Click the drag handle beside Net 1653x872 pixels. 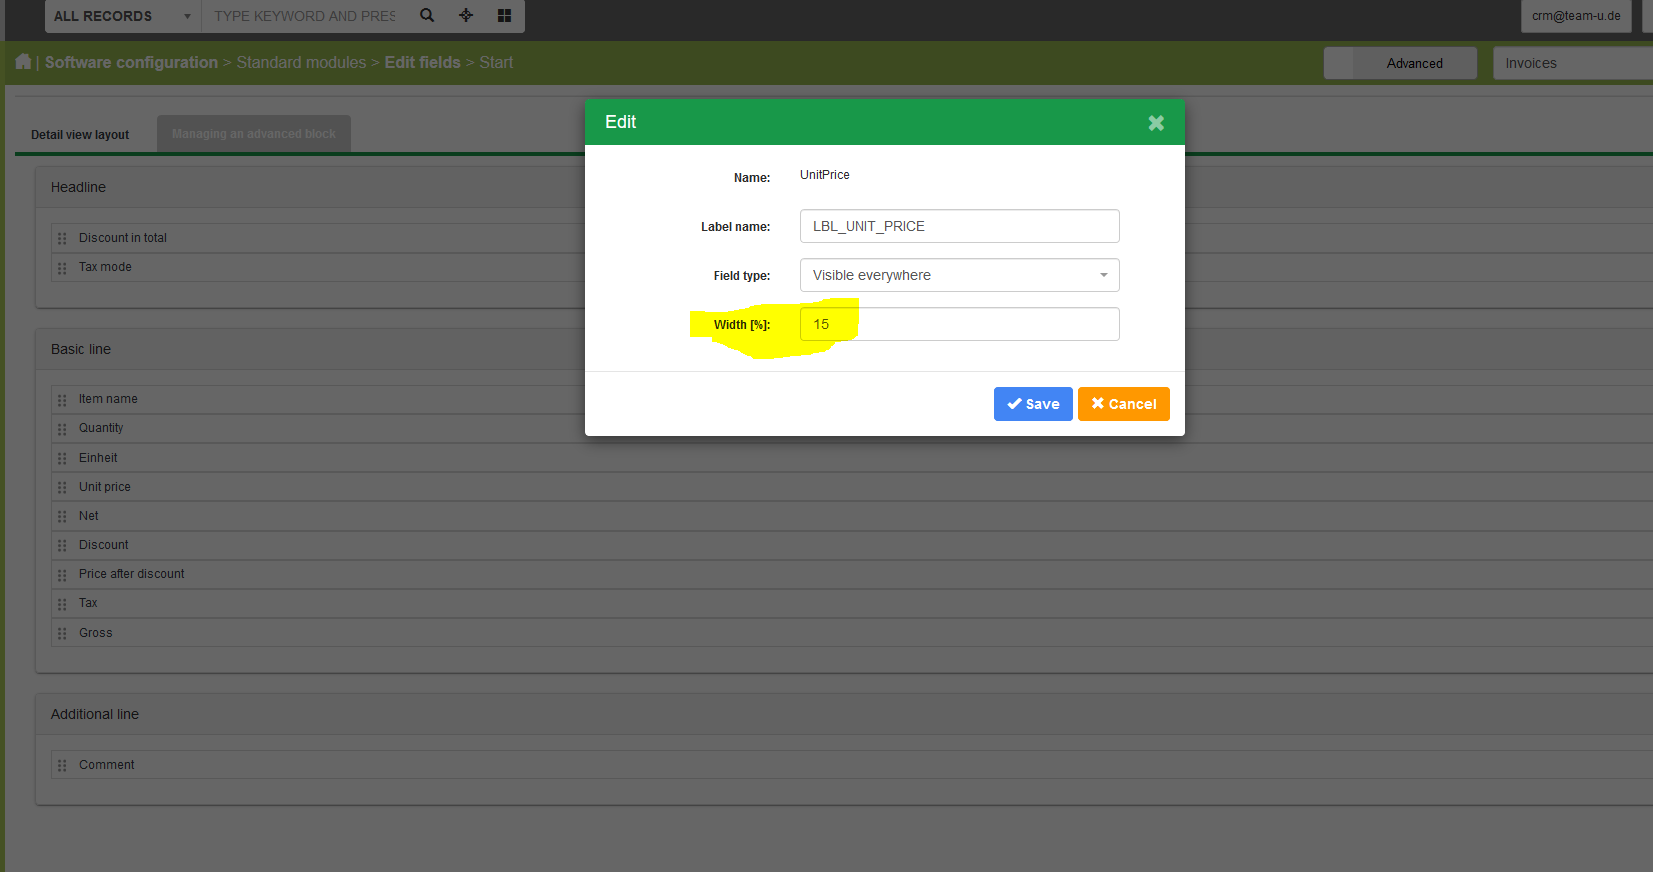pos(62,516)
